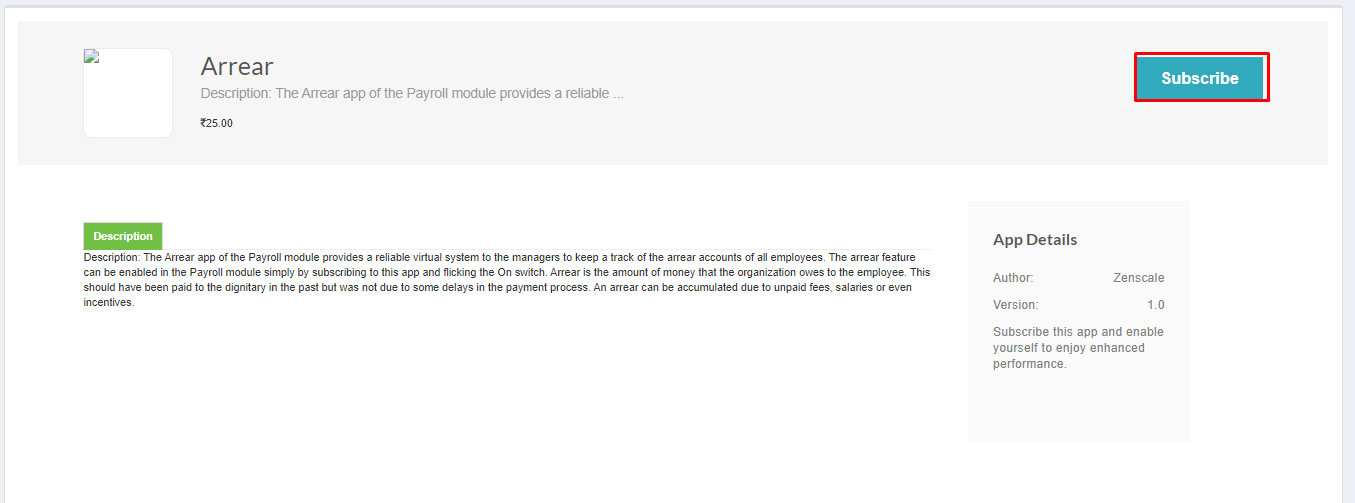
Task: Click empty space below note in App Details panel
Action: point(1079,405)
